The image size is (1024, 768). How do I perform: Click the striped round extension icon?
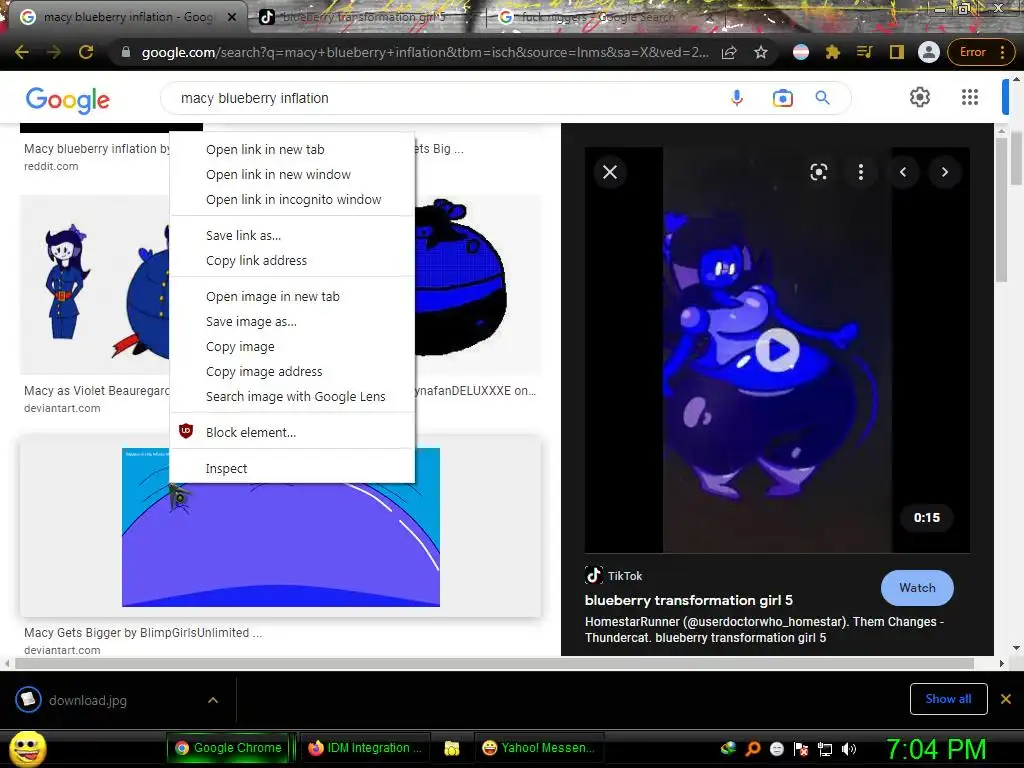[801, 52]
